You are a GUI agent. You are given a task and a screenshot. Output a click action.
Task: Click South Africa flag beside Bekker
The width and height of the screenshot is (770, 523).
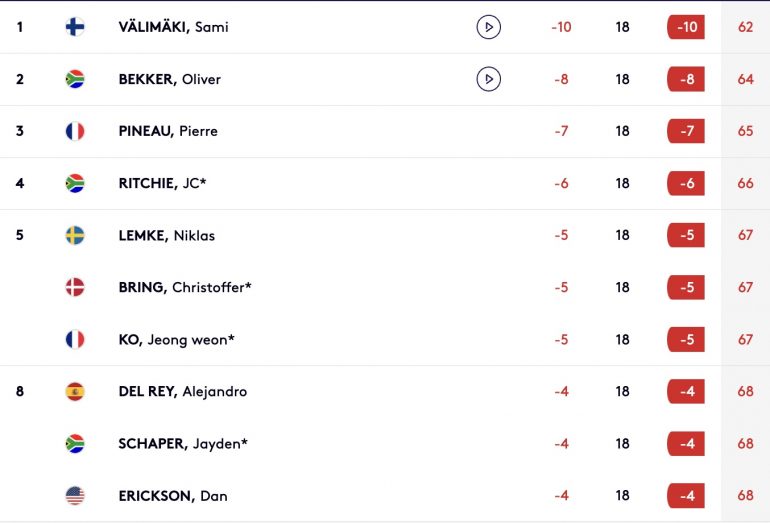75,79
